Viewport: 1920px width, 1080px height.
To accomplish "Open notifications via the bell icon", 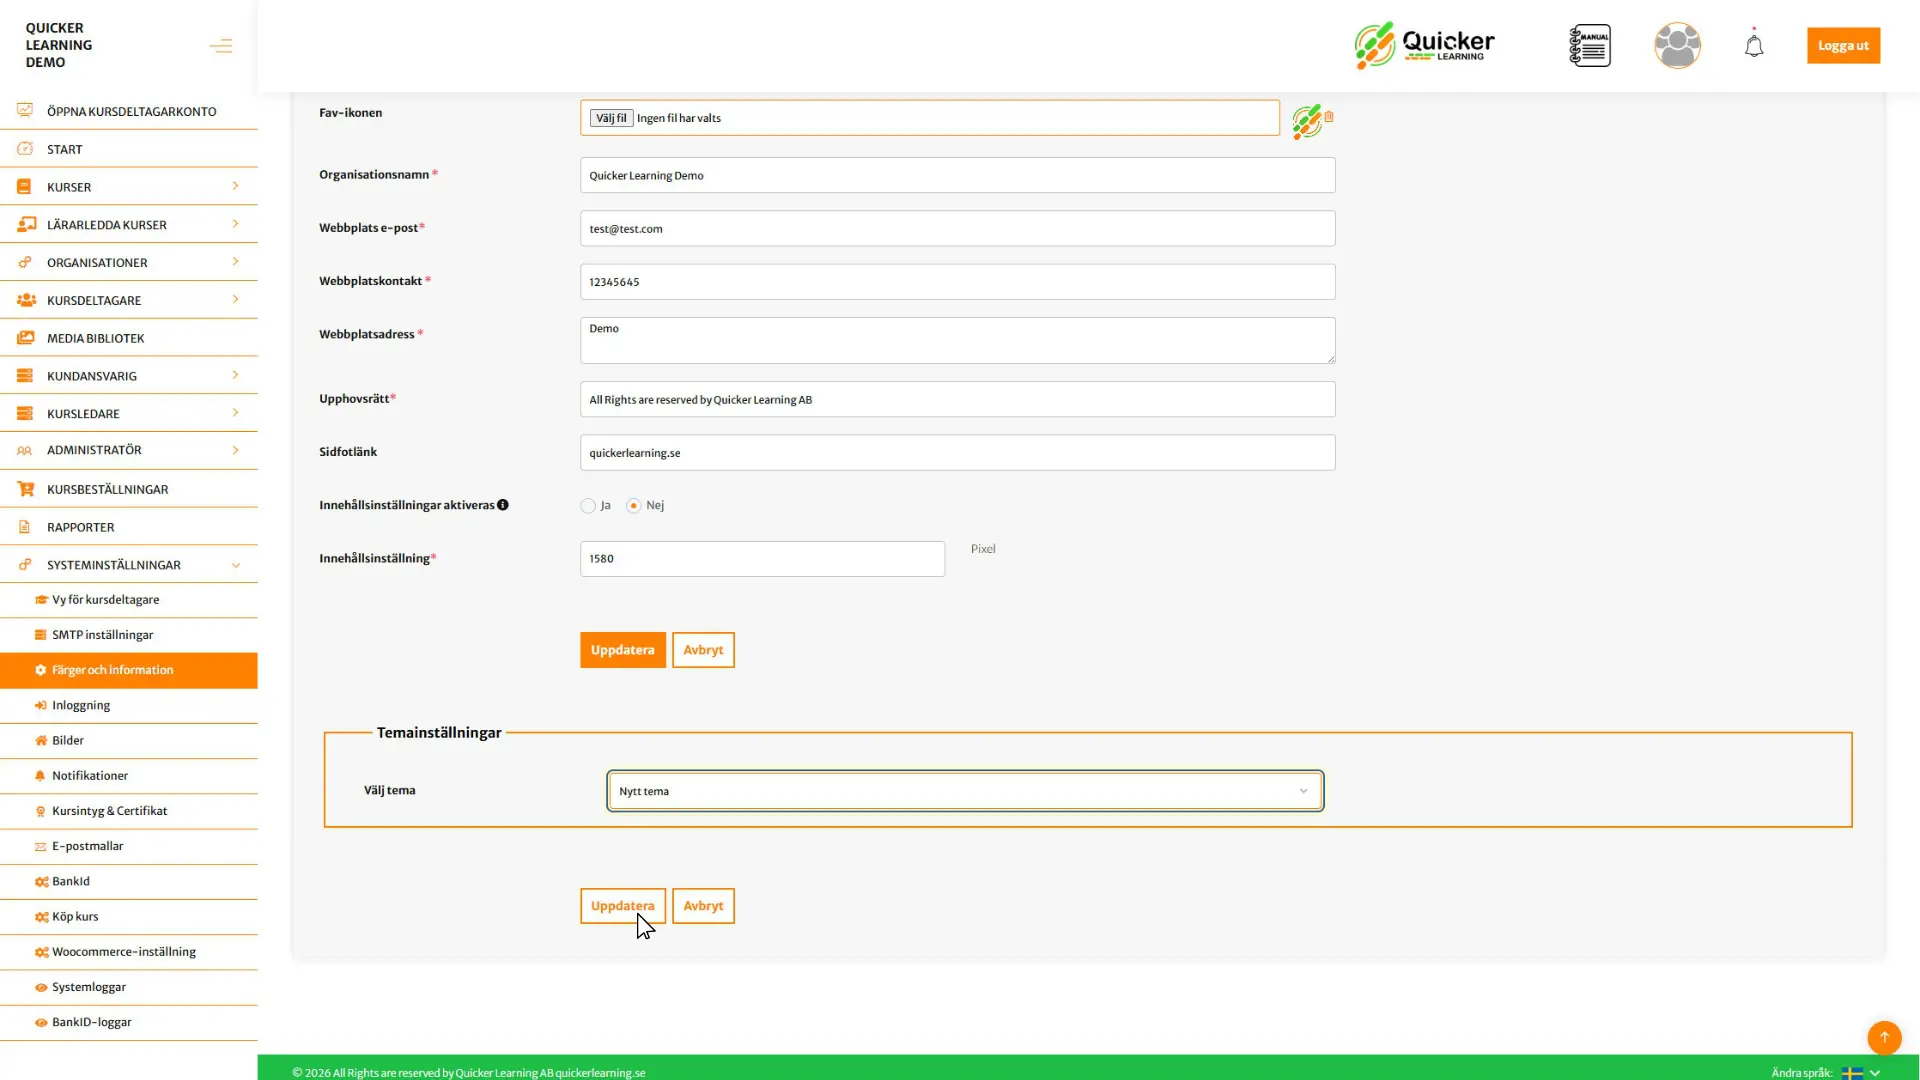I will 1753,45.
